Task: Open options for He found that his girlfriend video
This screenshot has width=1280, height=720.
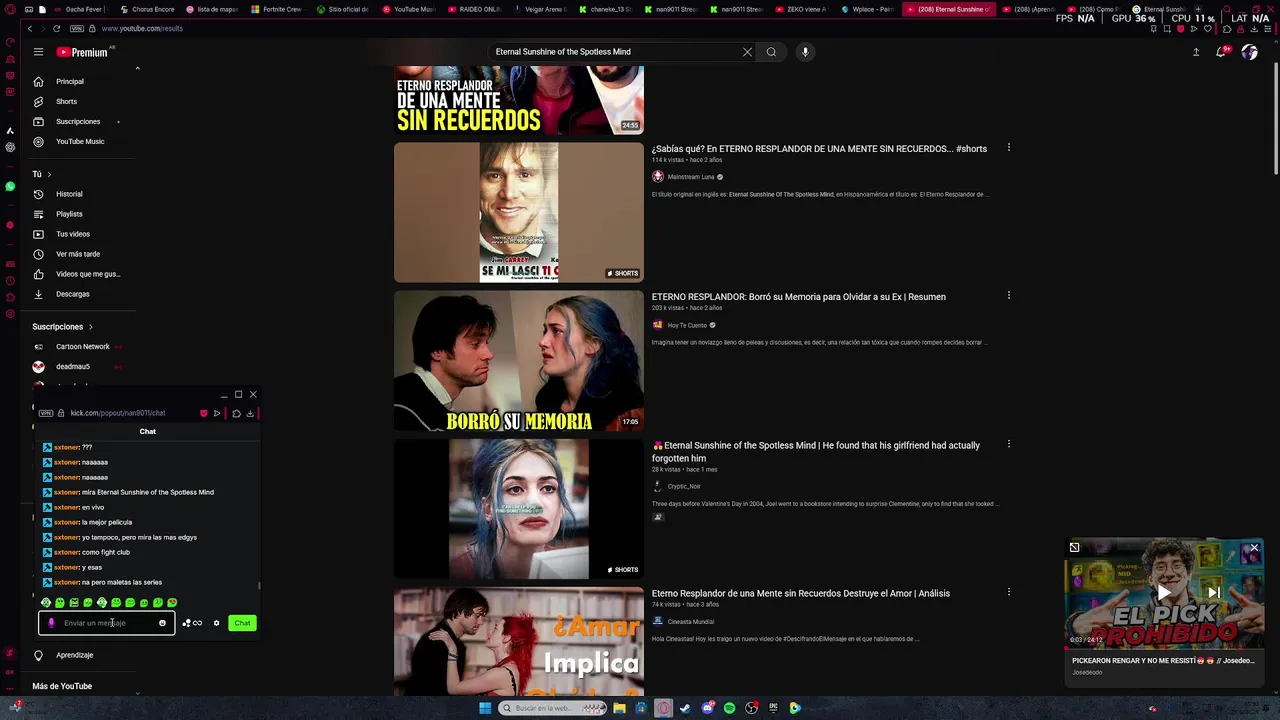Action: point(1008,444)
